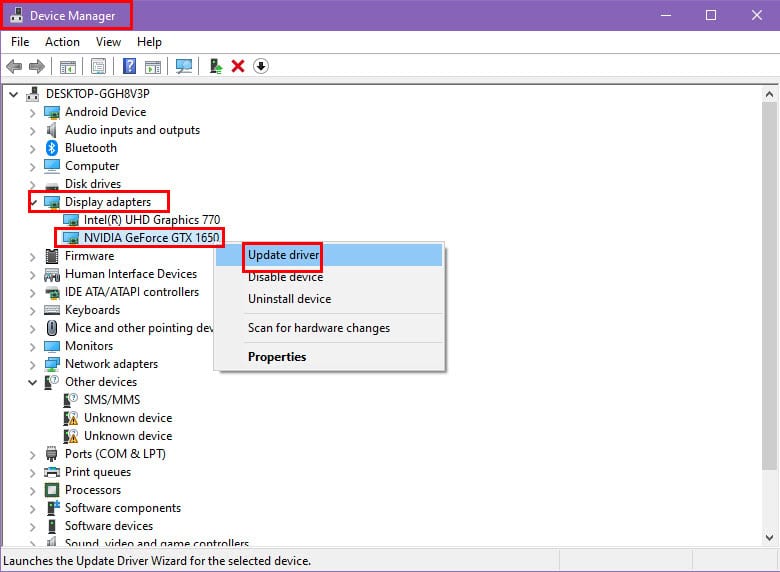
Task: Select the SMS/MMS device entry
Action: [112, 400]
